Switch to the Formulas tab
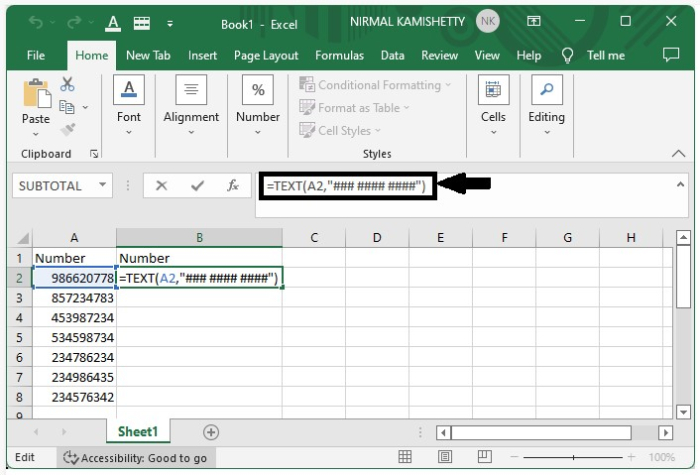The width and height of the screenshot is (700, 475). (339, 55)
